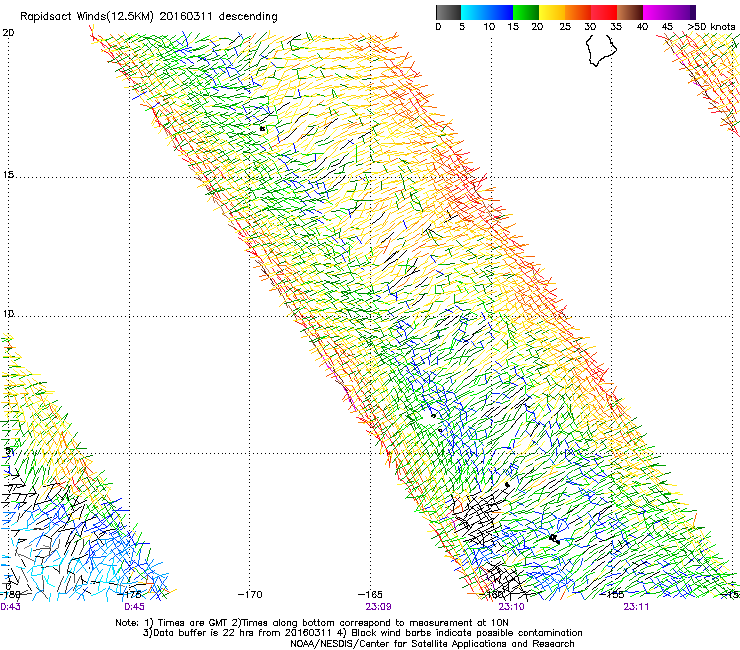The height and width of the screenshot is (650, 740).
Task: Select the blue 10-15 knots legend swatch
Action: point(500,12)
